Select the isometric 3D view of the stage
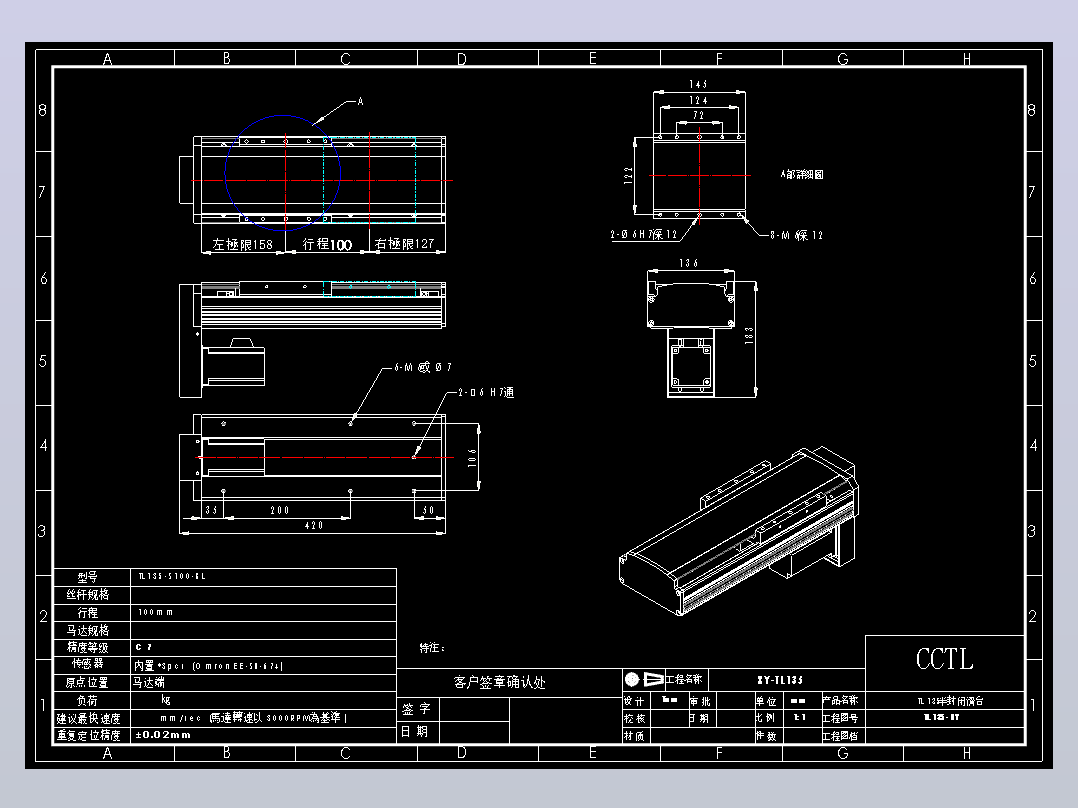 click(739, 531)
